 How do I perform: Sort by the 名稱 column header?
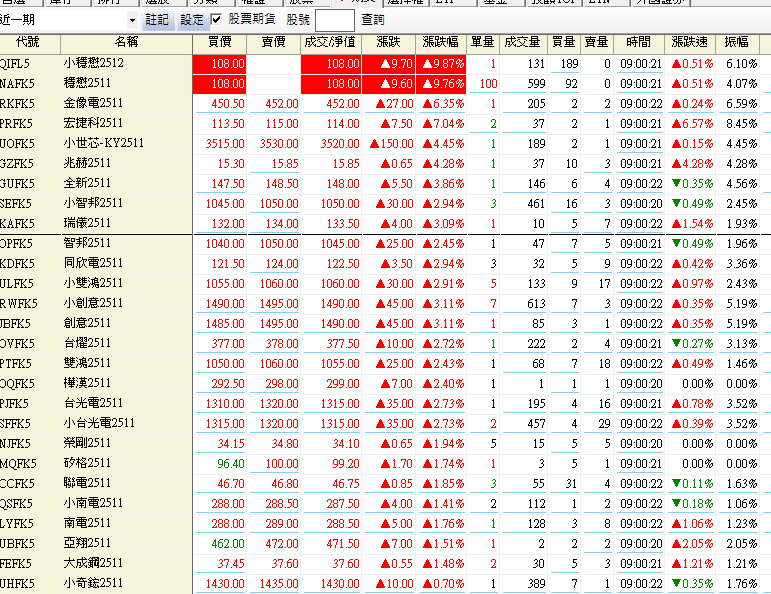[x=126, y=43]
